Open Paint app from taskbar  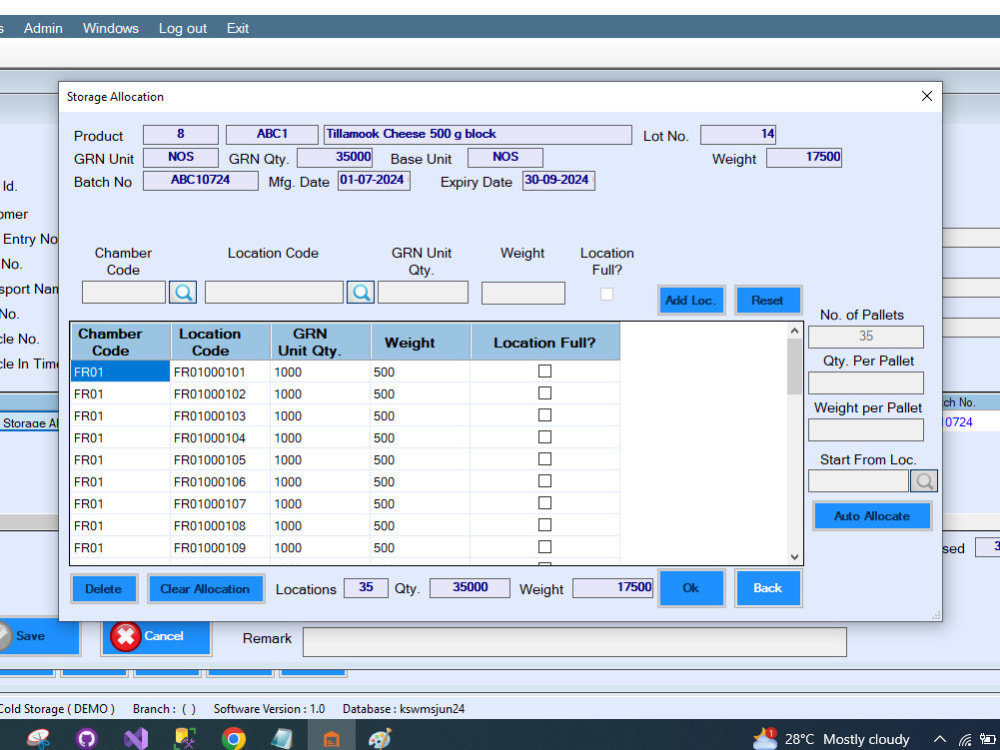[380, 739]
